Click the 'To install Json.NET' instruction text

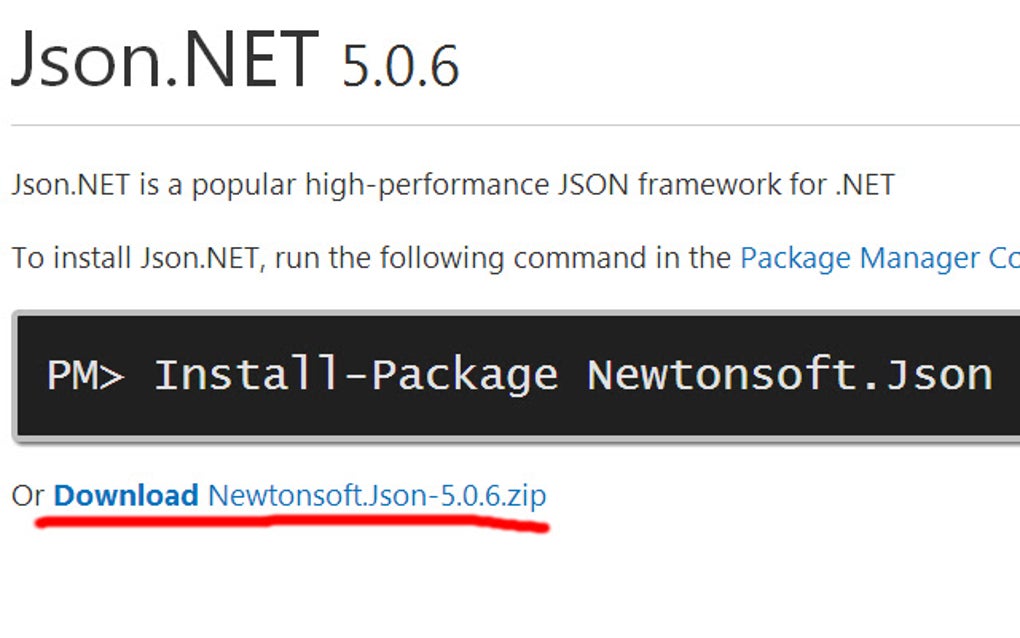click(138, 258)
